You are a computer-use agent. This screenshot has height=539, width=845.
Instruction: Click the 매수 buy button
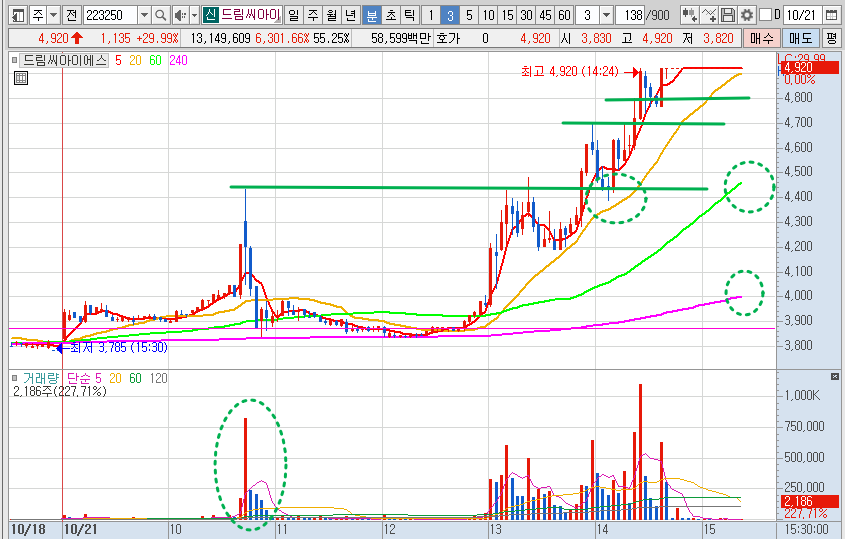(761, 38)
